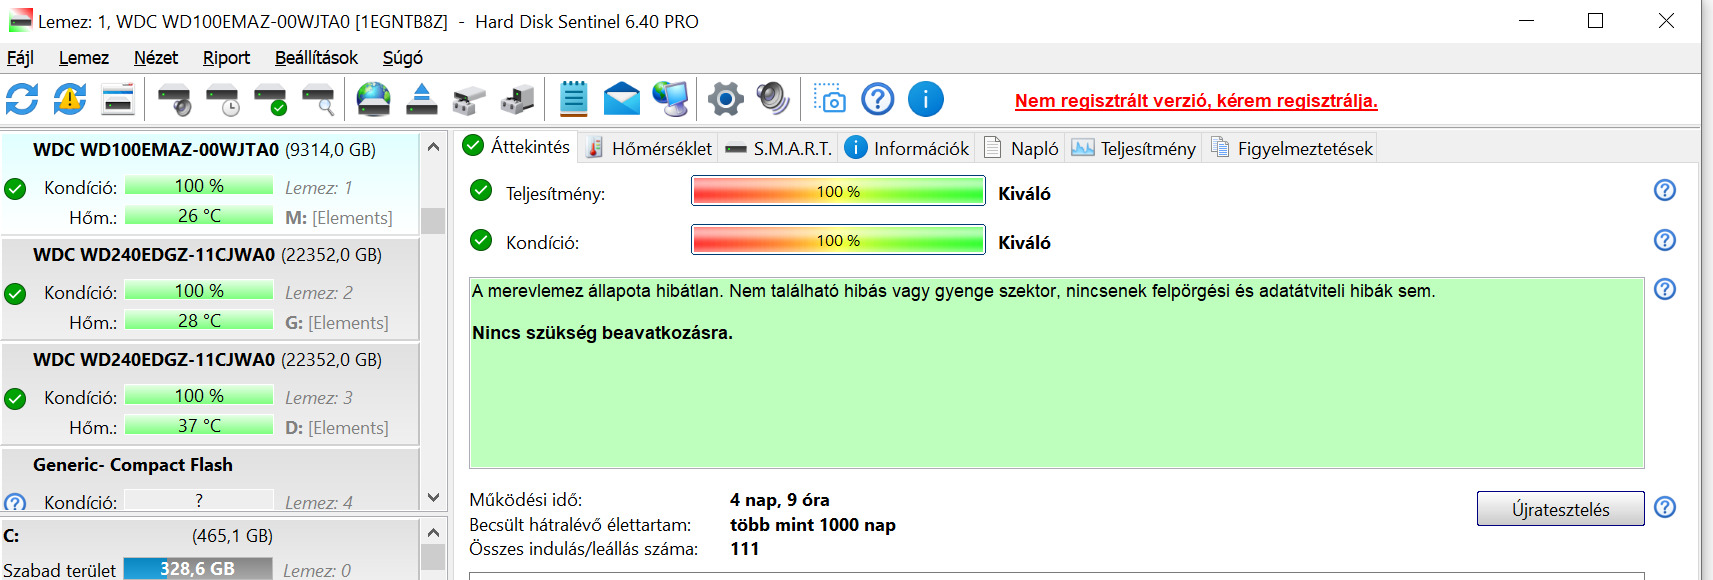
Task: Click refresh icon with yellow warning sign
Action: pyautogui.click(x=70, y=99)
